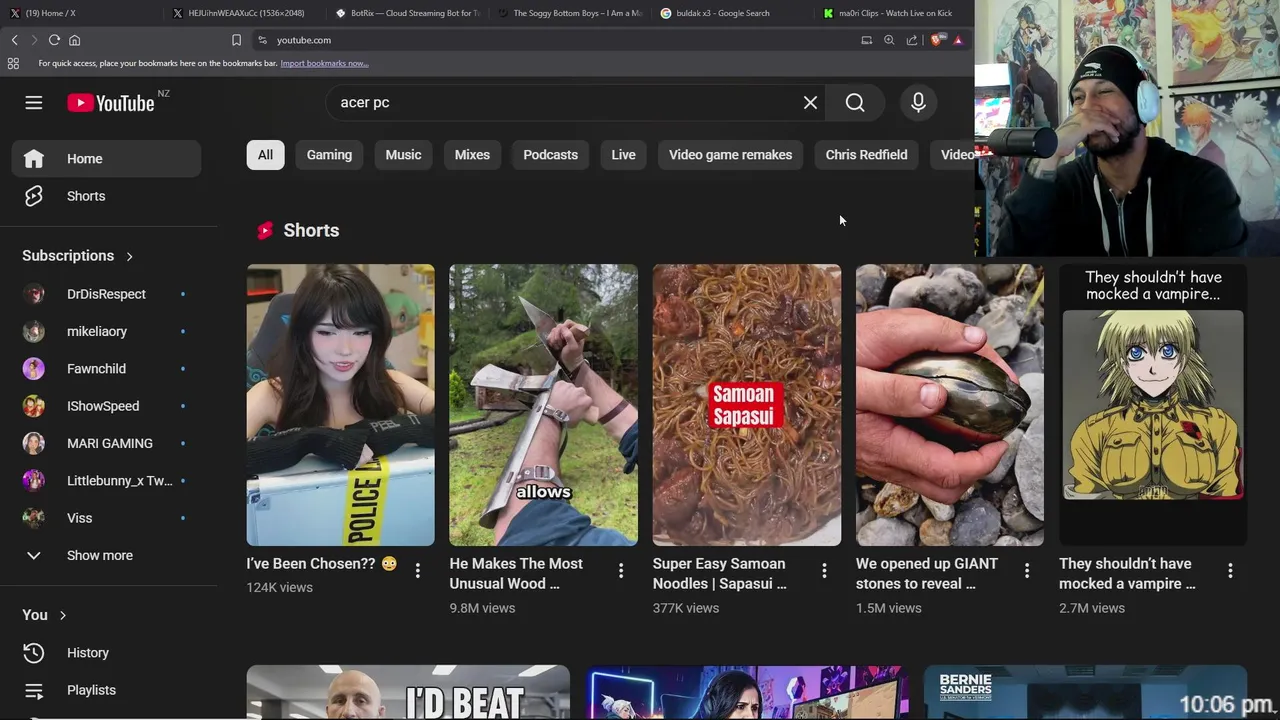Open more options for He Makes The Most
1280x720 pixels.
click(621, 570)
